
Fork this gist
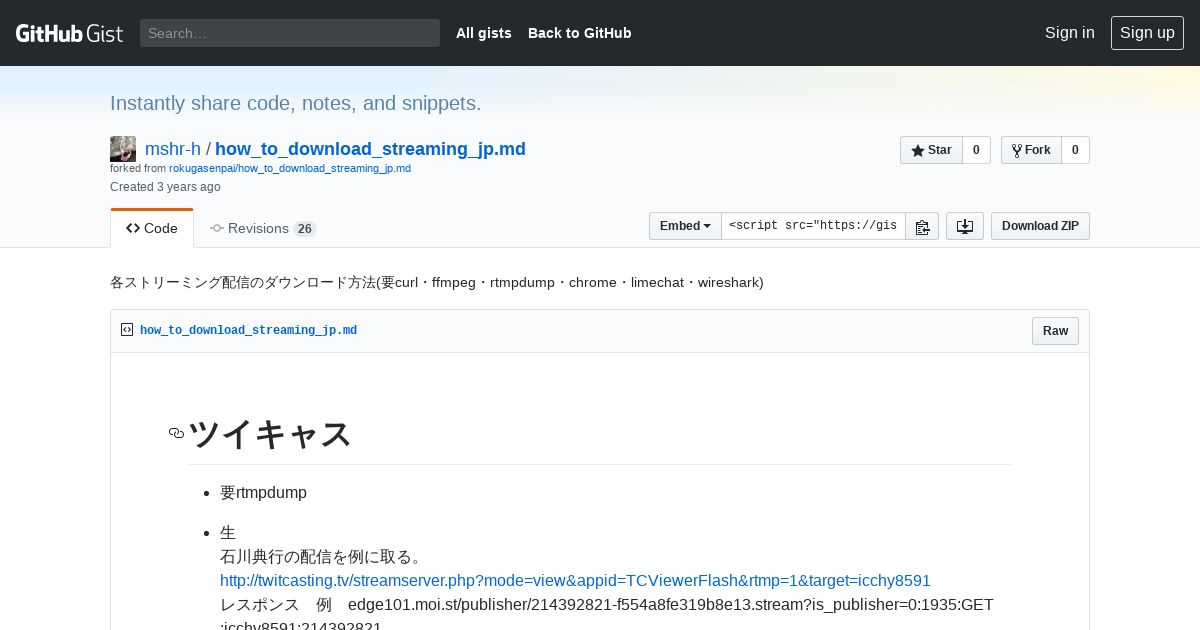1031,150
